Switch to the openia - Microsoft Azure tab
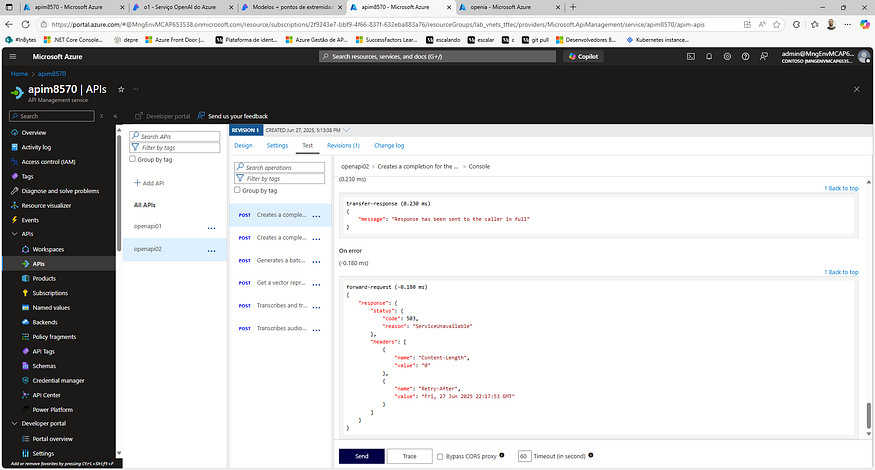This screenshot has width=875, height=470. click(x=509, y=7)
